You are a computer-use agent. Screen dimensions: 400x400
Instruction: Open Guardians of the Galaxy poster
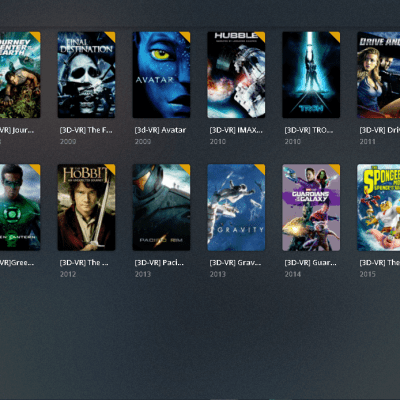[311, 207]
